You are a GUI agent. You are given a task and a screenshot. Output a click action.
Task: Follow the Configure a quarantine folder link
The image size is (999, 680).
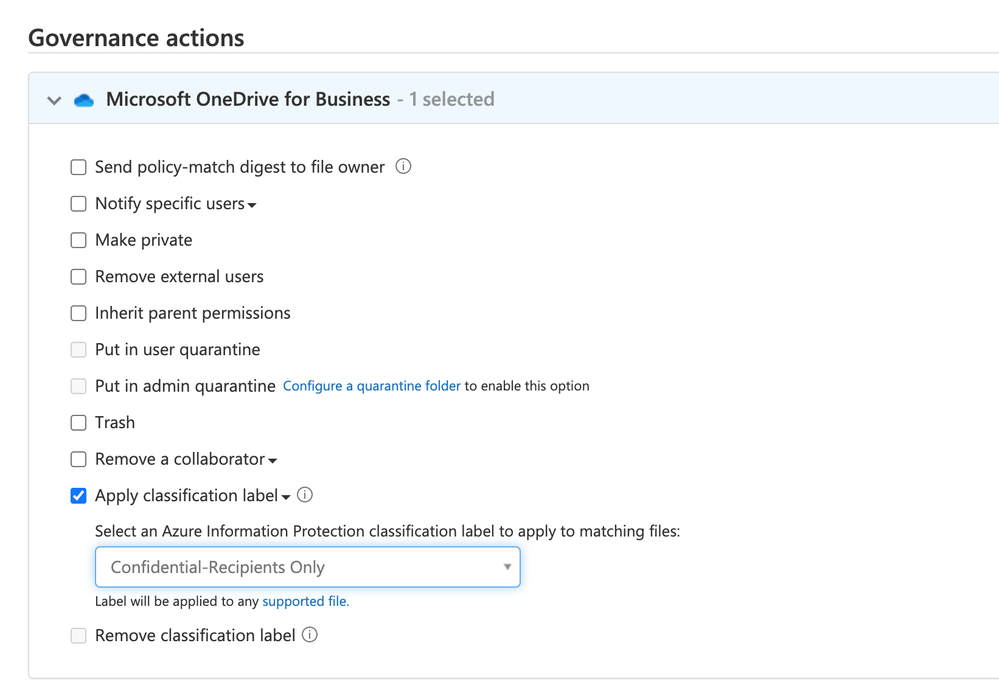click(371, 386)
